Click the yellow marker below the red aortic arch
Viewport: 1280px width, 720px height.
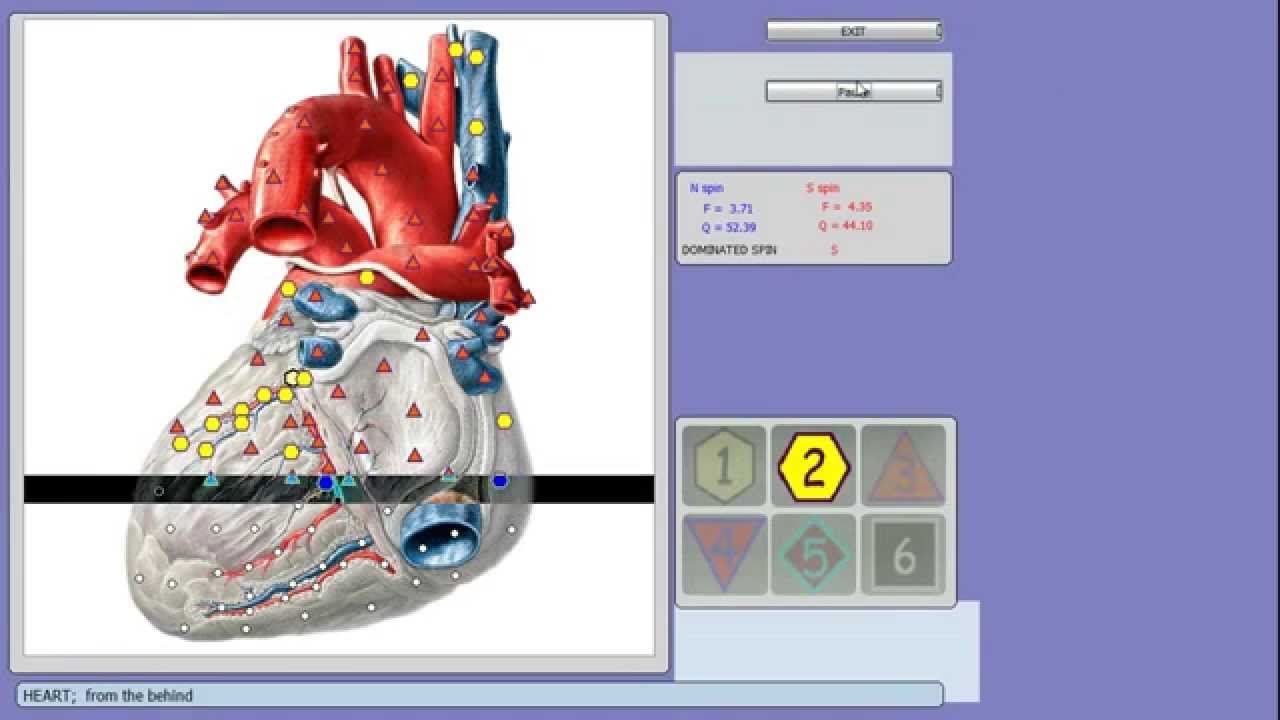coord(367,277)
